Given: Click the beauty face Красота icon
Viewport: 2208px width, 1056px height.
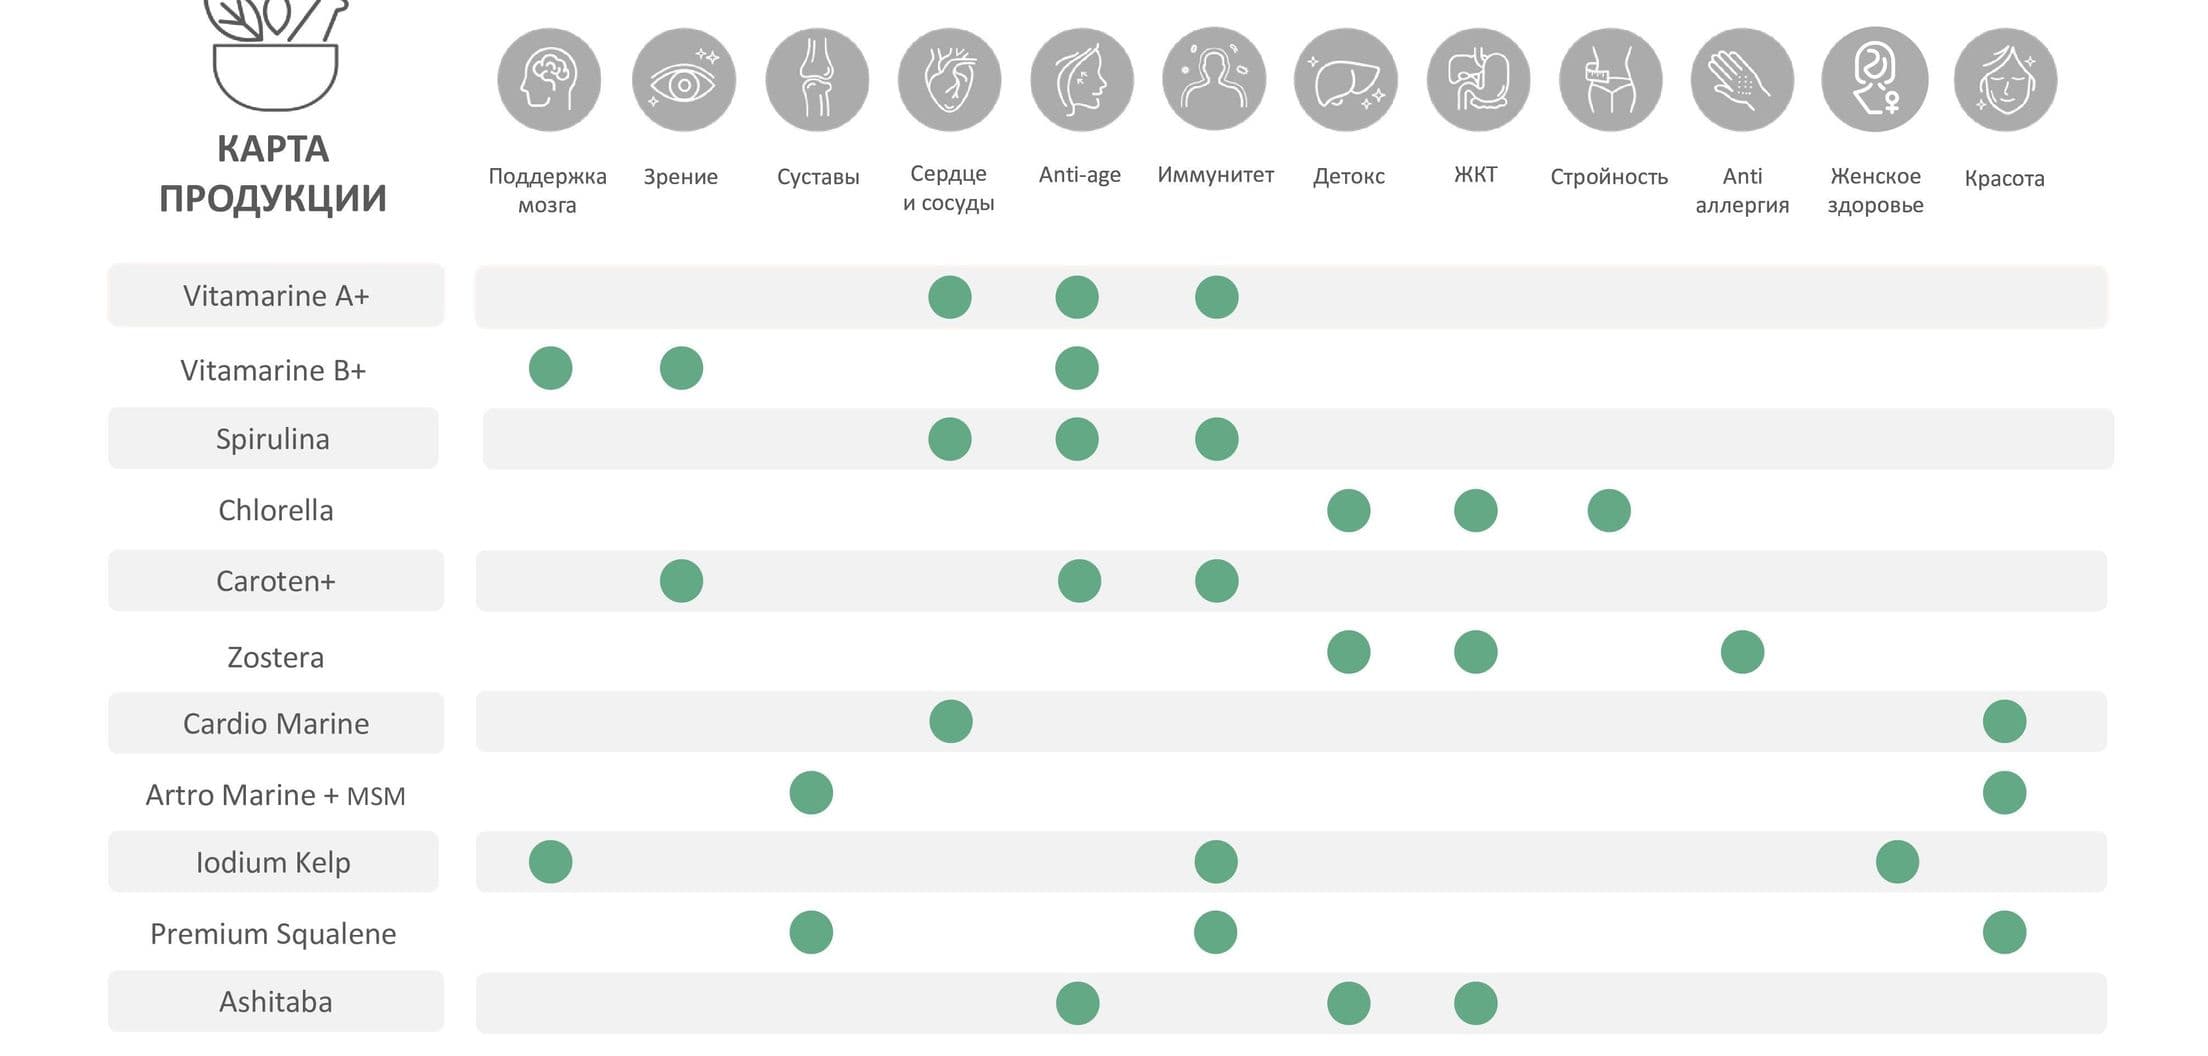Looking at the screenshot, I should point(2006,80).
